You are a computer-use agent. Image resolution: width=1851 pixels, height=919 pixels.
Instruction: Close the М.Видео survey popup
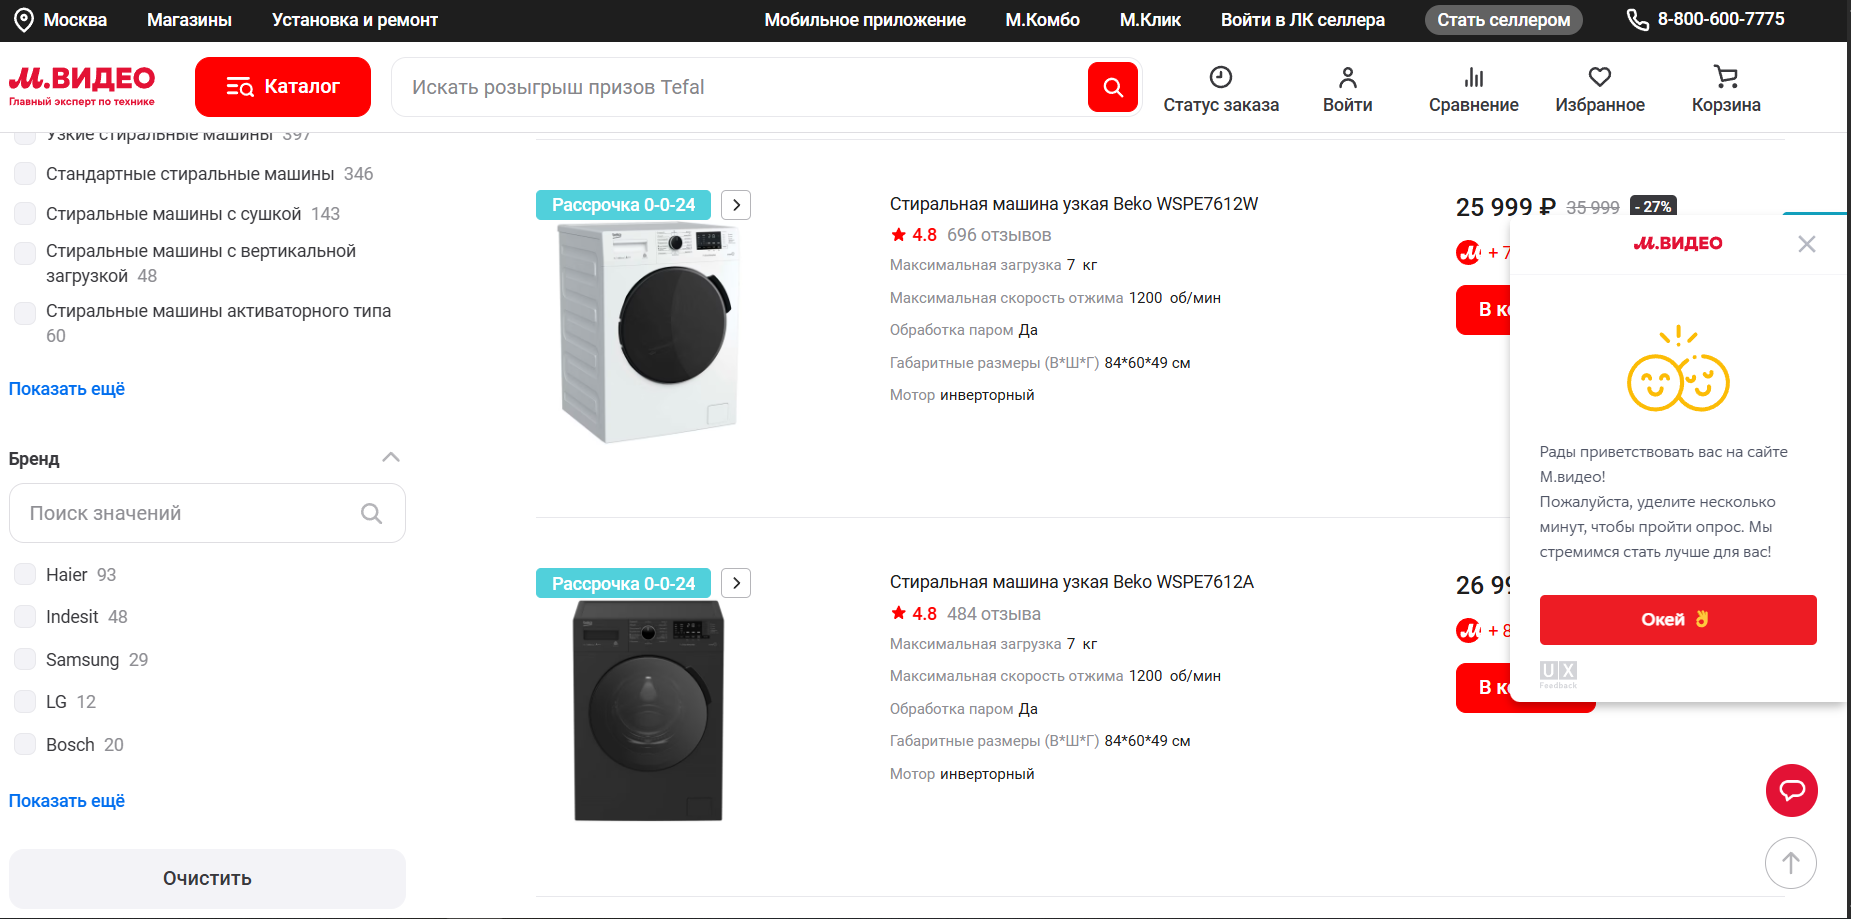(x=1806, y=244)
